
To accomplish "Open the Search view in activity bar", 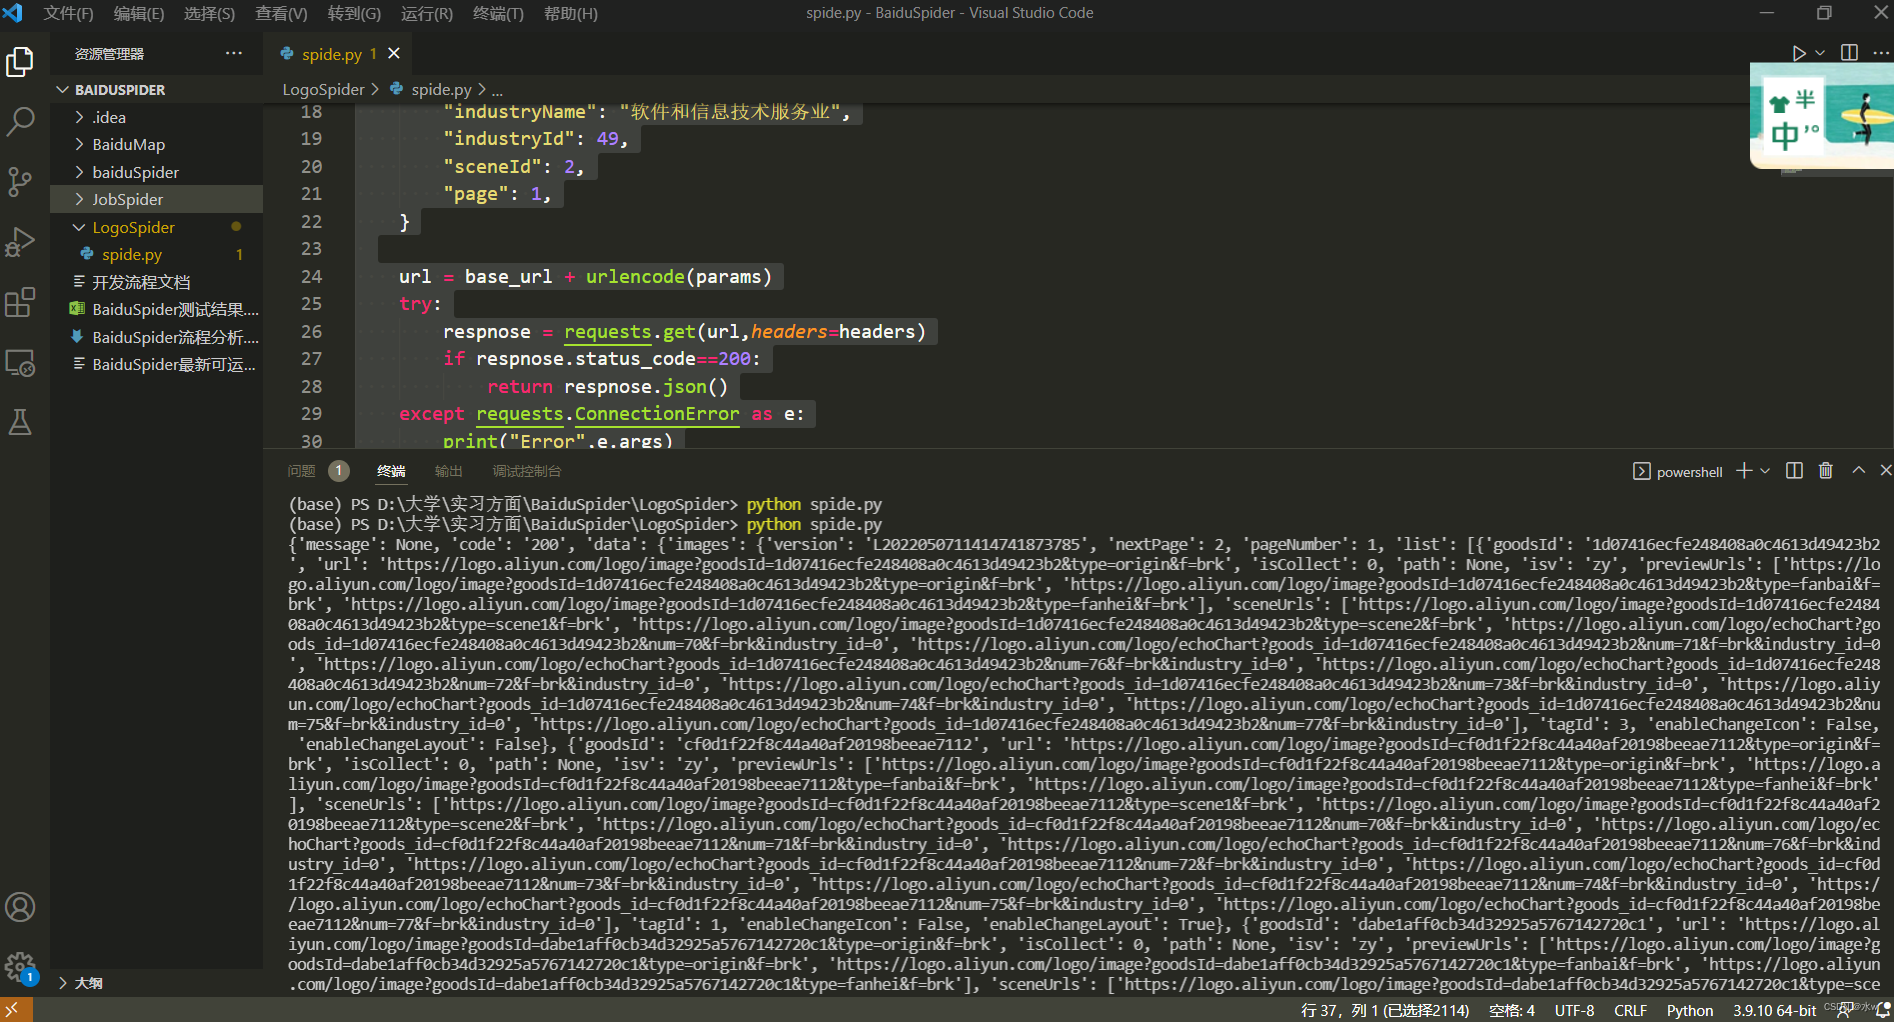I will pos(20,122).
